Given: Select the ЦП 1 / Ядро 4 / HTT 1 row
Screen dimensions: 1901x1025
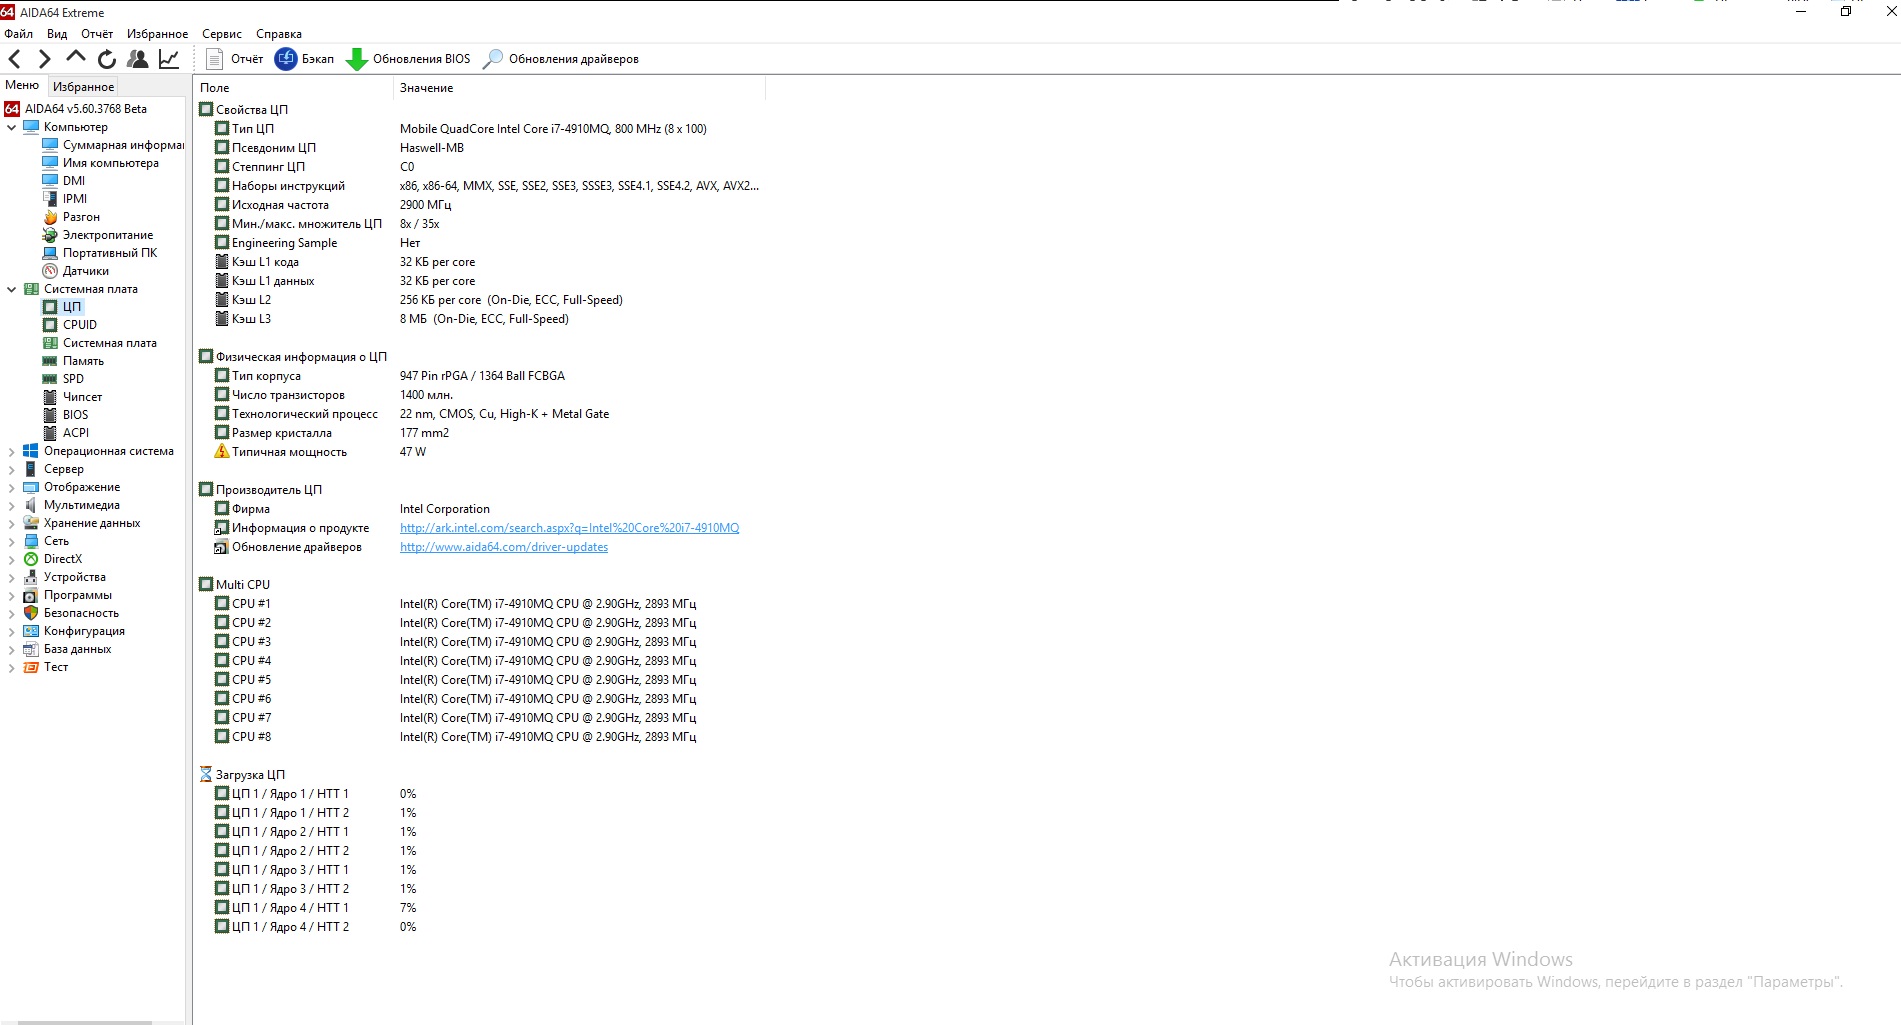Looking at the screenshot, I should [x=480, y=908].
